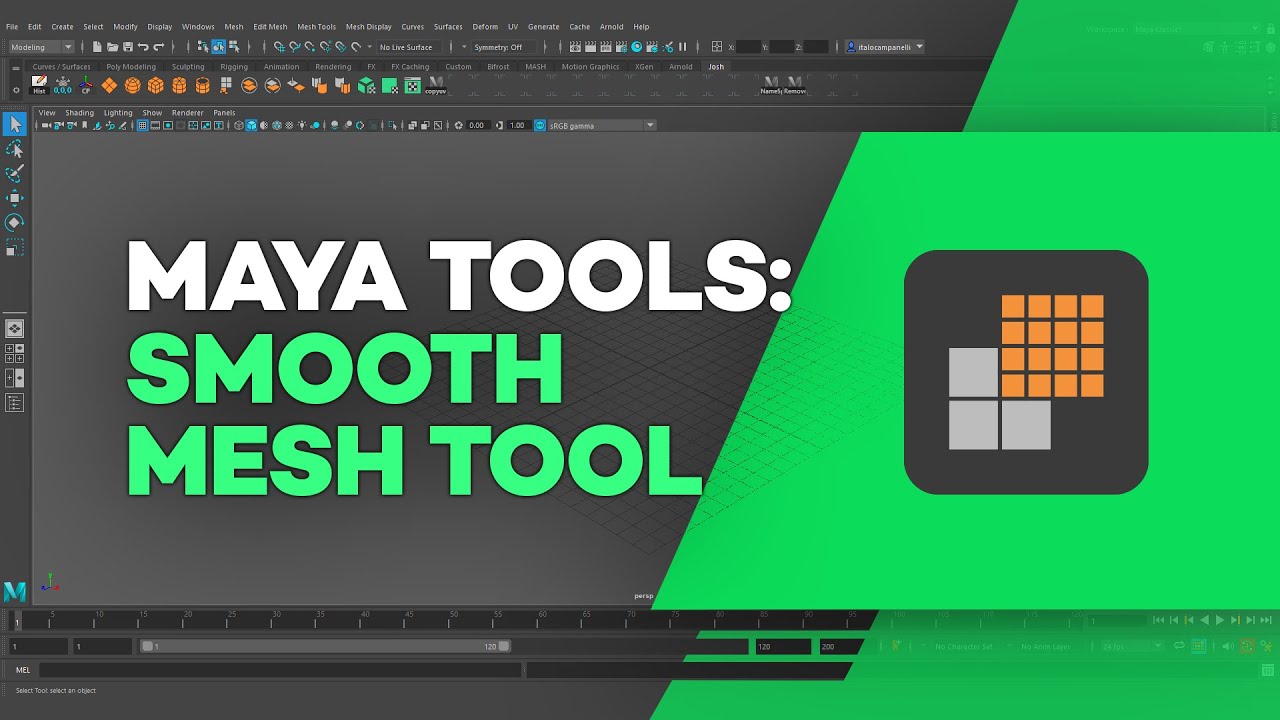Click the Open Scene folder icon
1280x720 pixels.
(113, 47)
